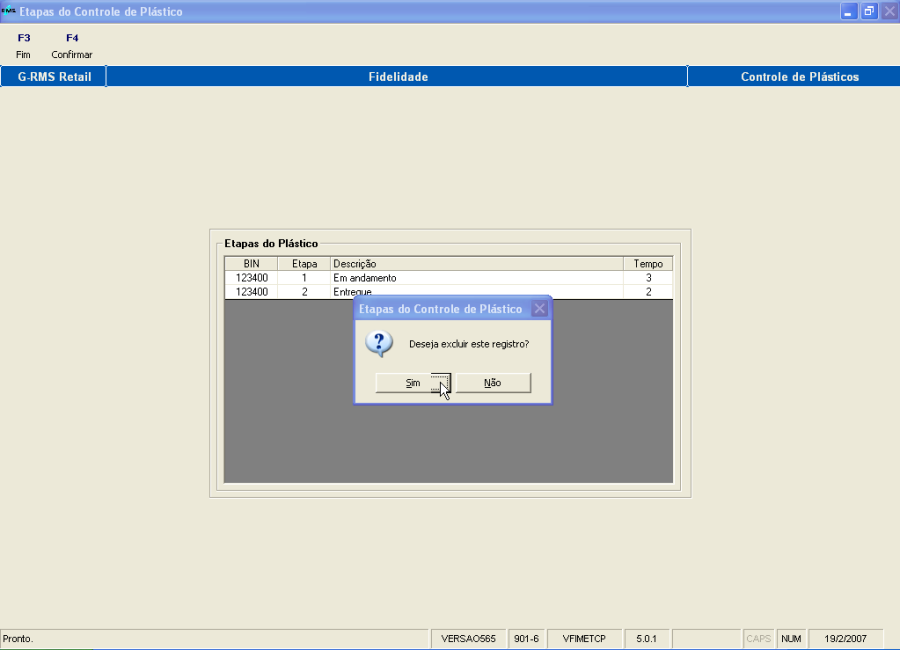The image size is (900, 650).
Task: Cancel deletion with the Não button
Action: tap(493, 383)
